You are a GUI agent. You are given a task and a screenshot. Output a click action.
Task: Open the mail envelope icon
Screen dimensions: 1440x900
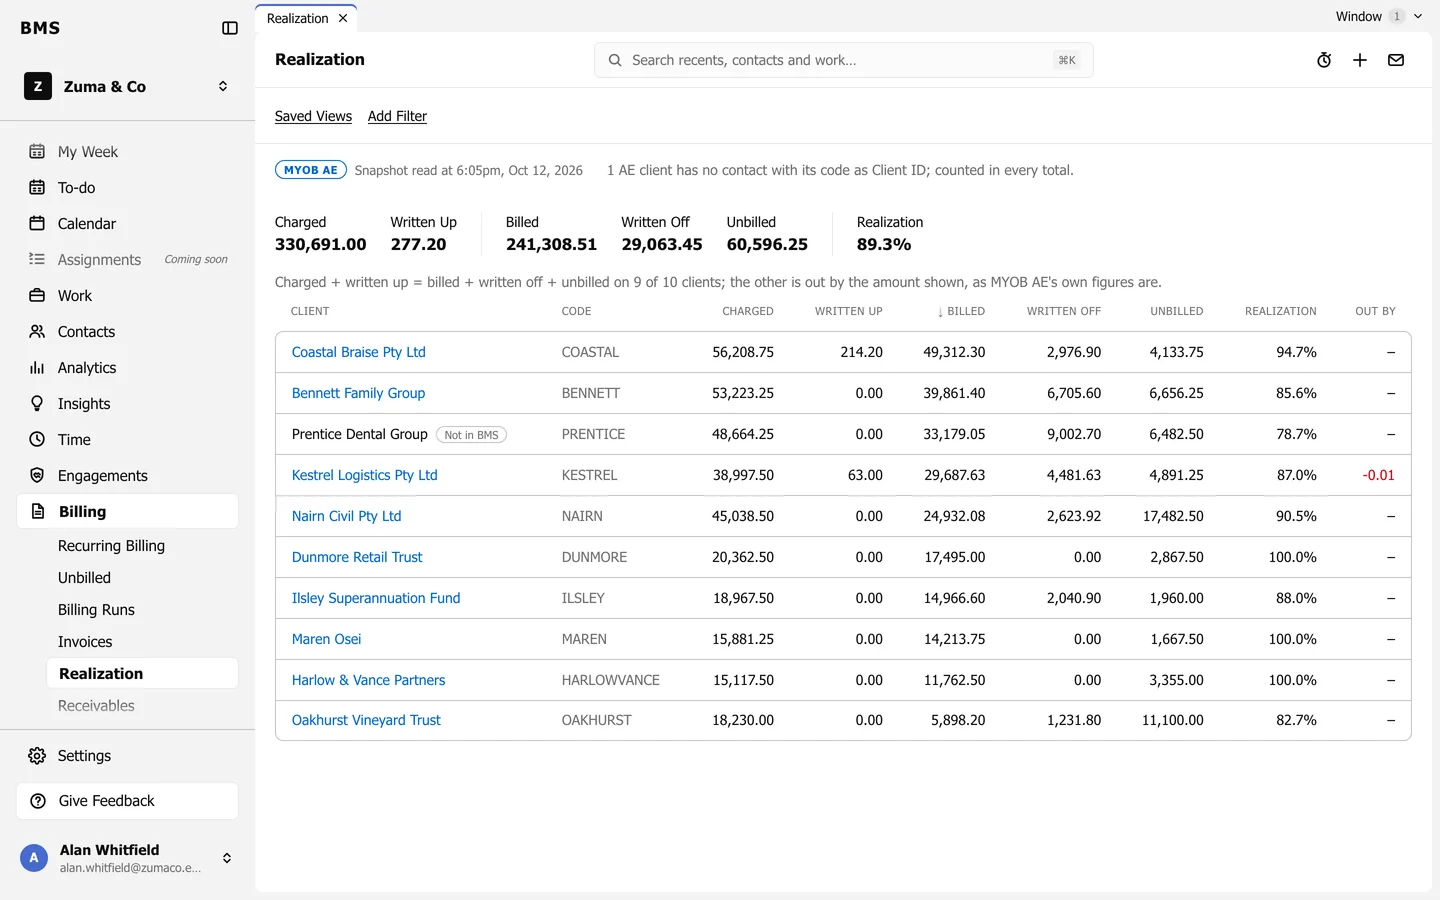point(1396,60)
